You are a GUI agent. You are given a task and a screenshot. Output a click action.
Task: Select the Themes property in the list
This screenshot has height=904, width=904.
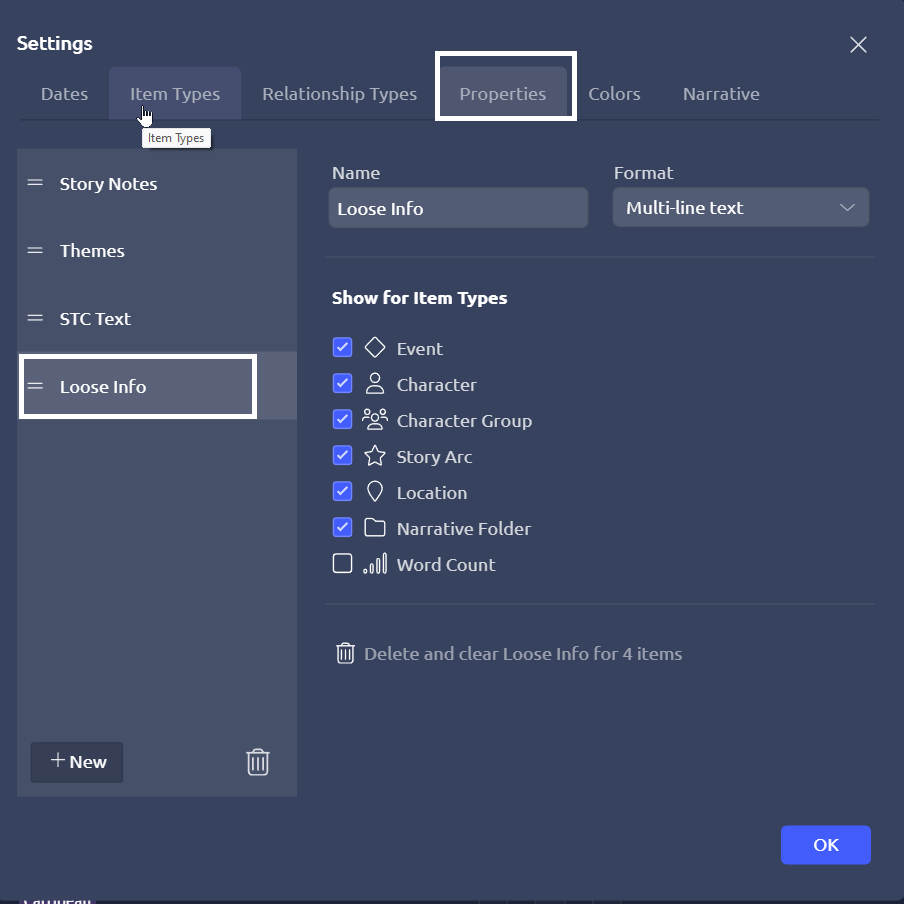pos(92,251)
